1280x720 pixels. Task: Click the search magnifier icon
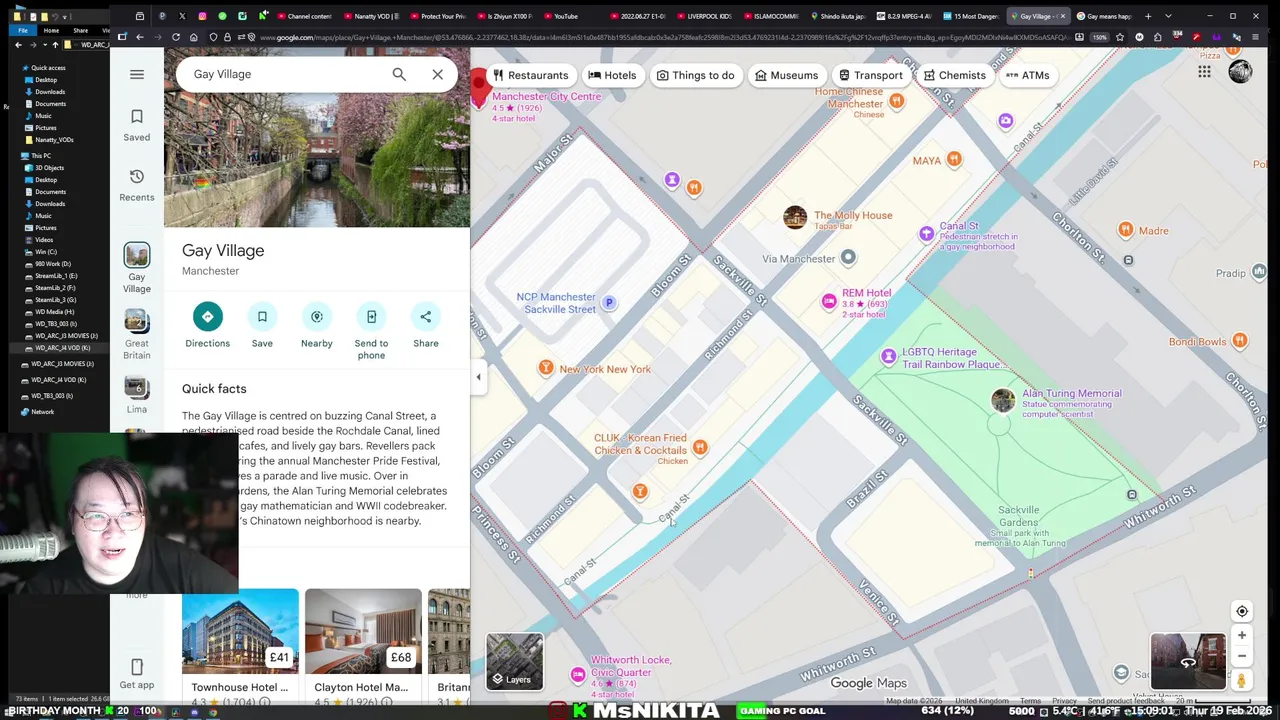tap(399, 74)
